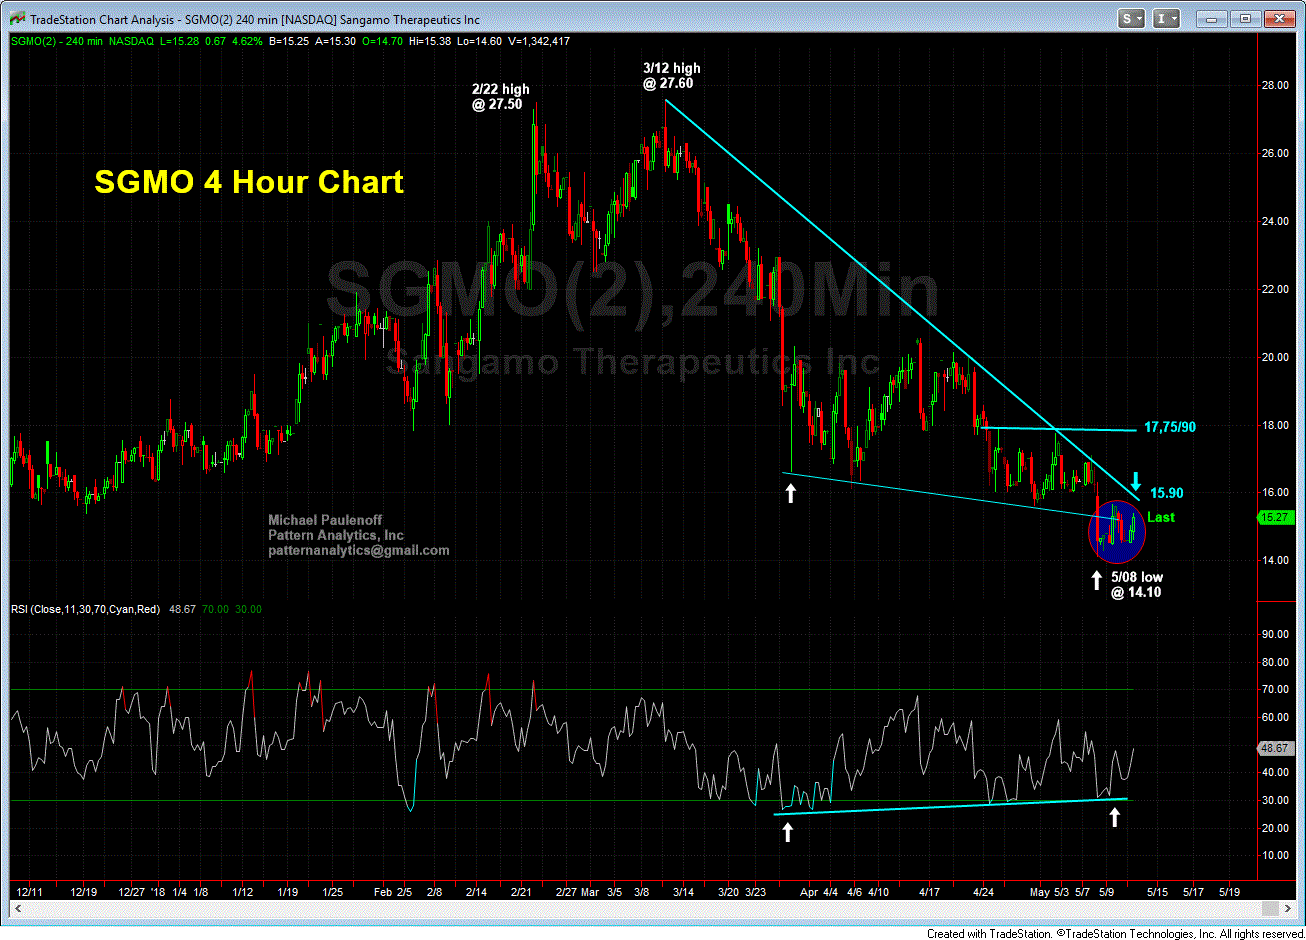1306x940 pixels.
Task: Select the '5/08 low @ 14.10' annotation
Action: click(1137, 585)
